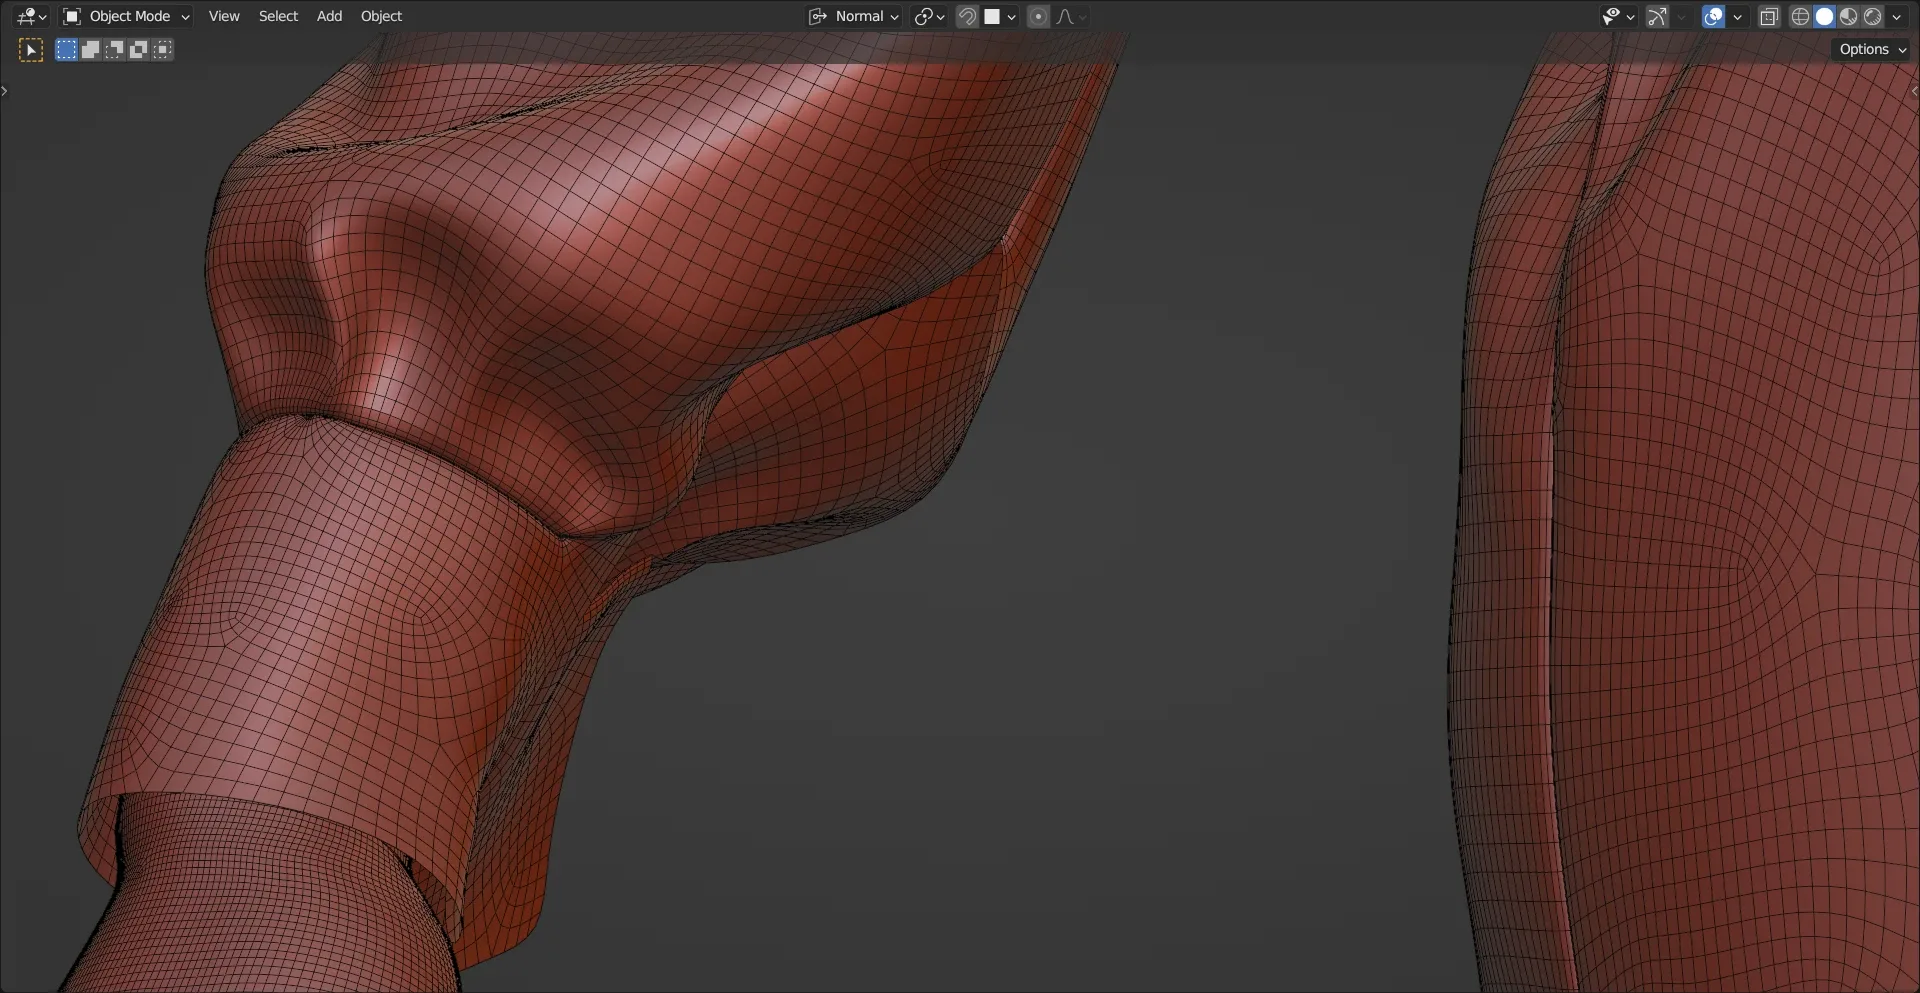Toggle proportional editing
1920x993 pixels.
click(1038, 16)
